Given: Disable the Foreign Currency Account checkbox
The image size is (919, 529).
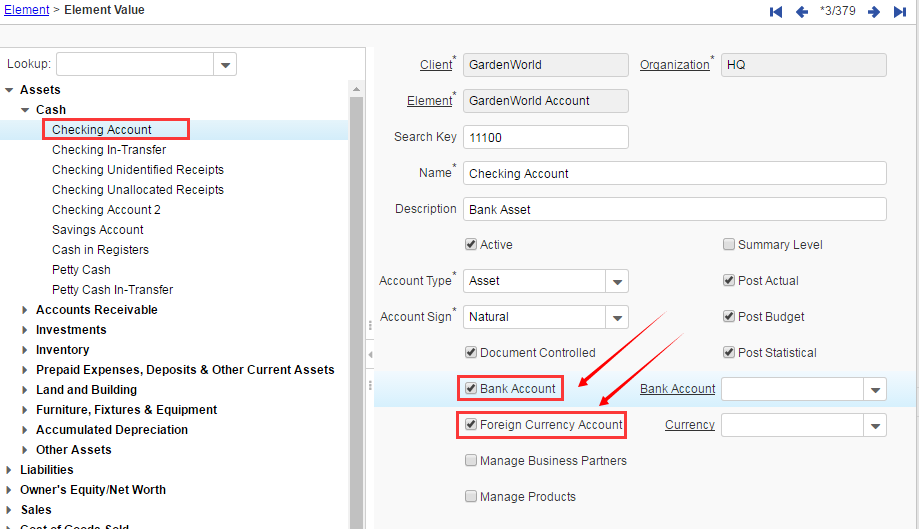Looking at the screenshot, I should coord(471,425).
